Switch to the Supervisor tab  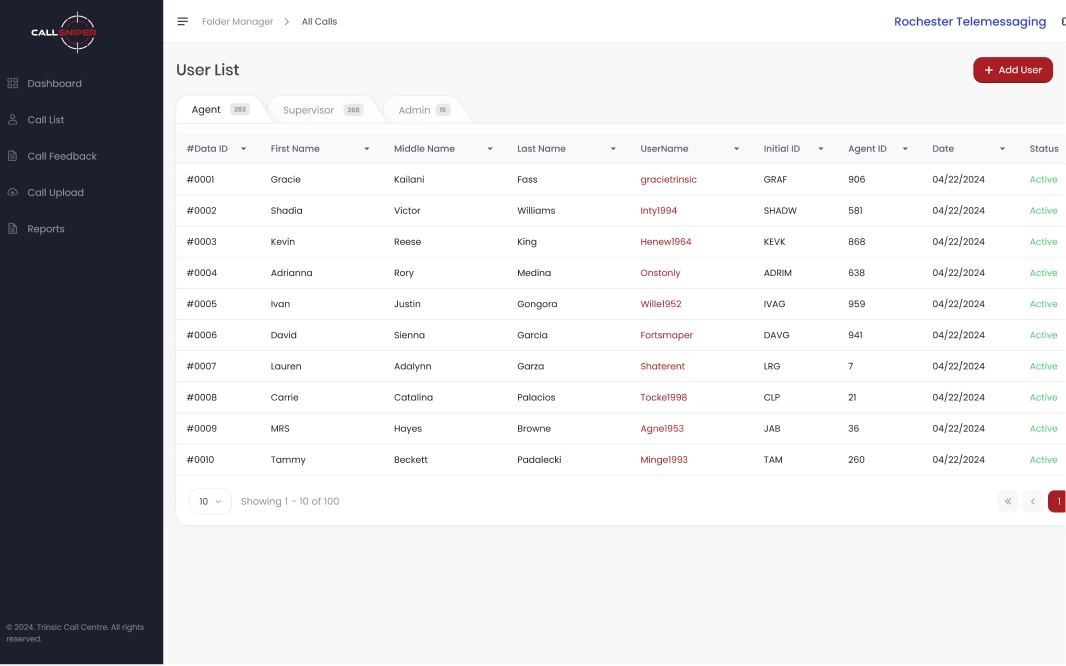tap(322, 110)
